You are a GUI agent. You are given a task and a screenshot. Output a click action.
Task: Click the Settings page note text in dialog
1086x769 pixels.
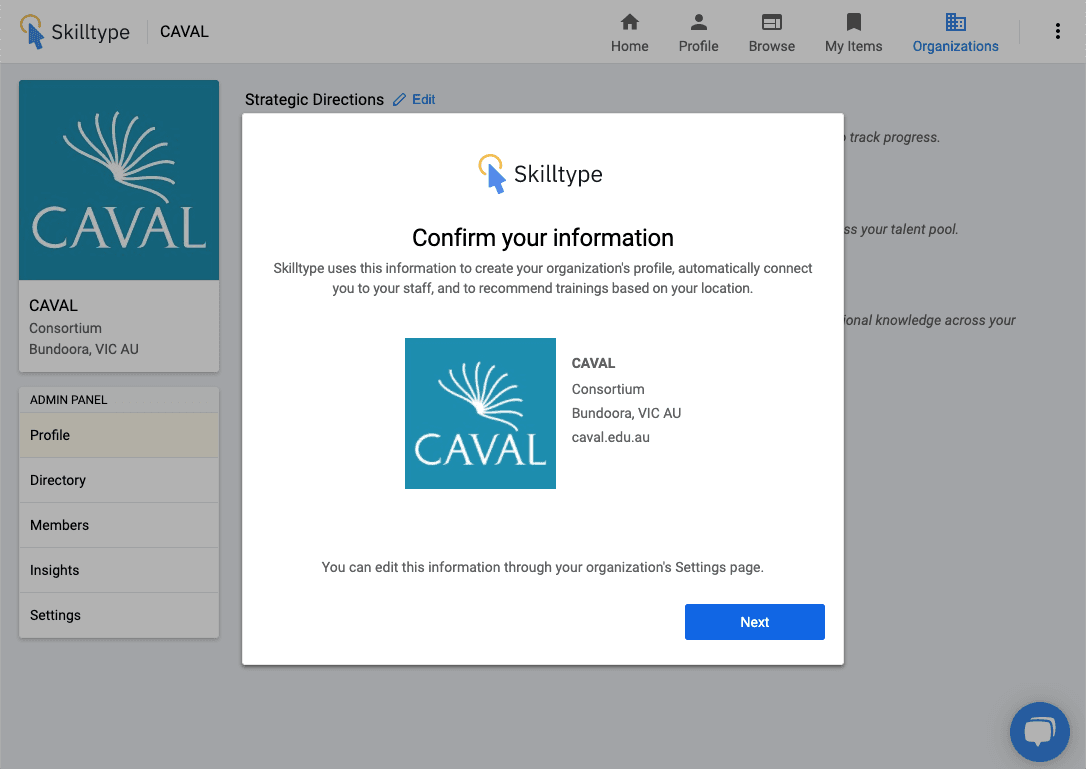(x=542, y=567)
